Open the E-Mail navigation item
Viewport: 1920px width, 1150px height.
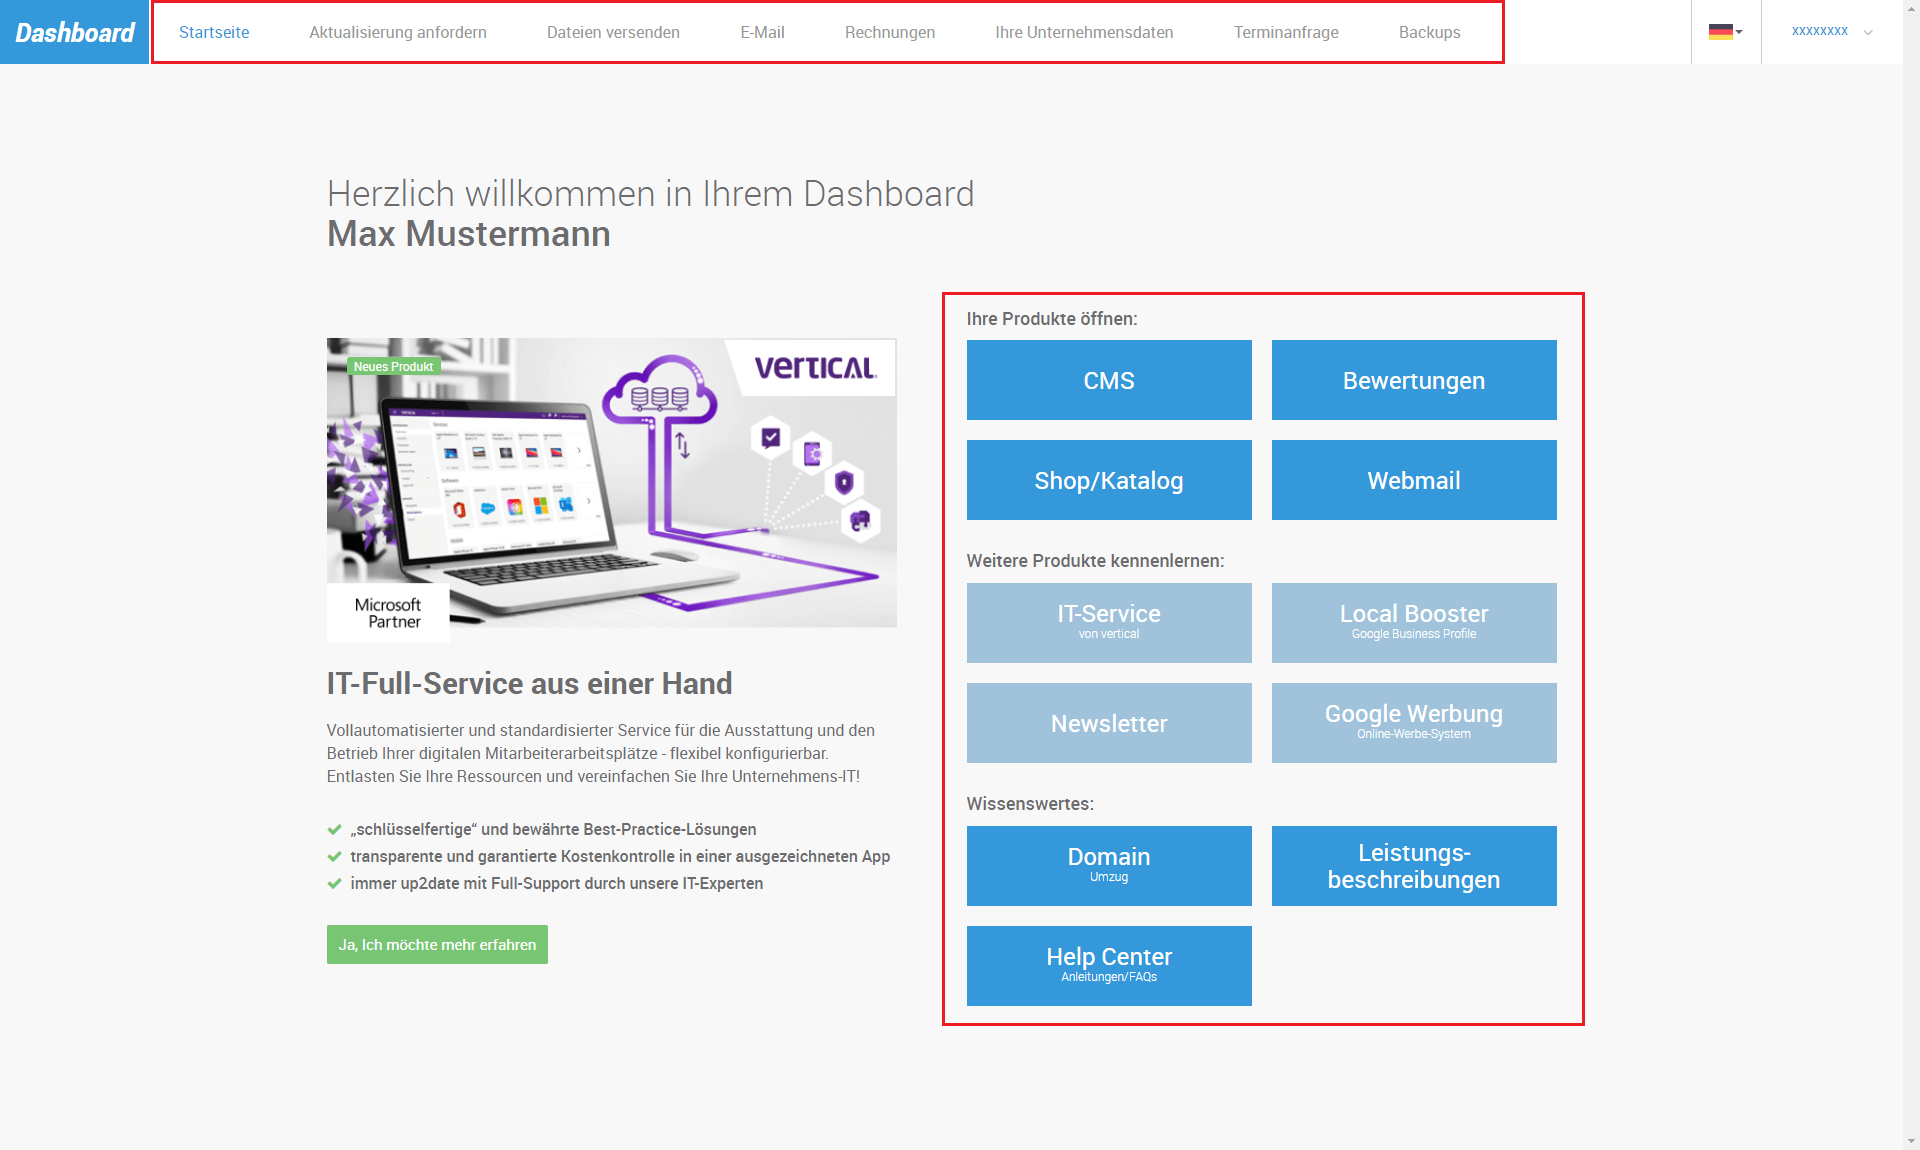click(761, 31)
